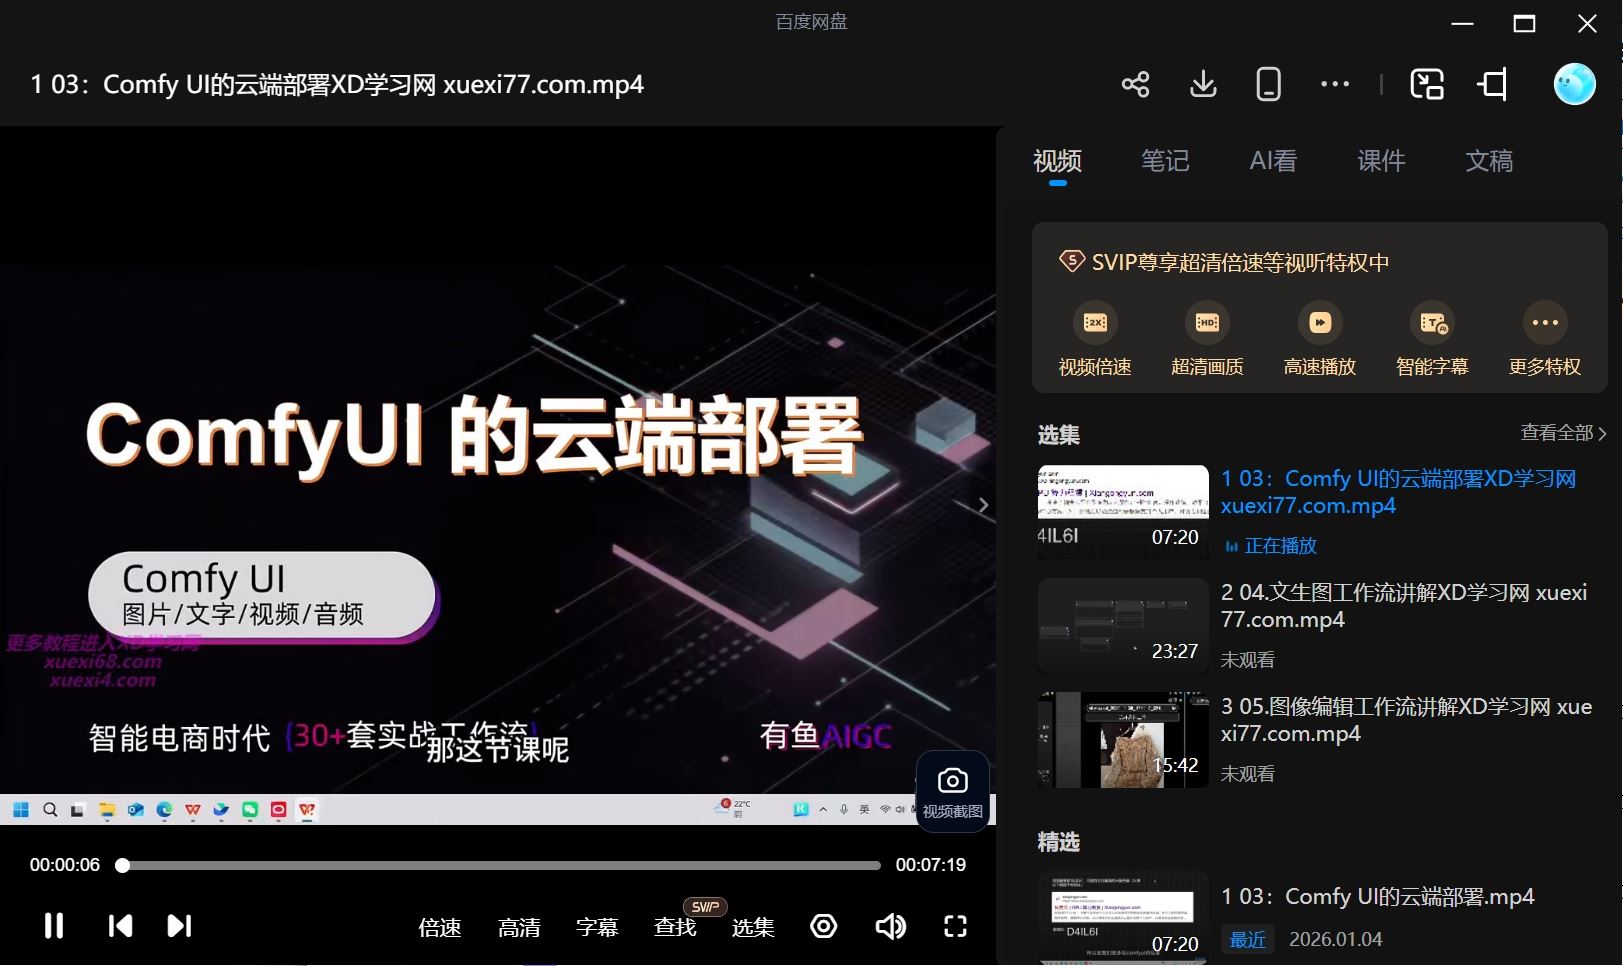The width and height of the screenshot is (1623, 966).
Task: Click the 智能字幕 privilege icon
Action: (1432, 323)
